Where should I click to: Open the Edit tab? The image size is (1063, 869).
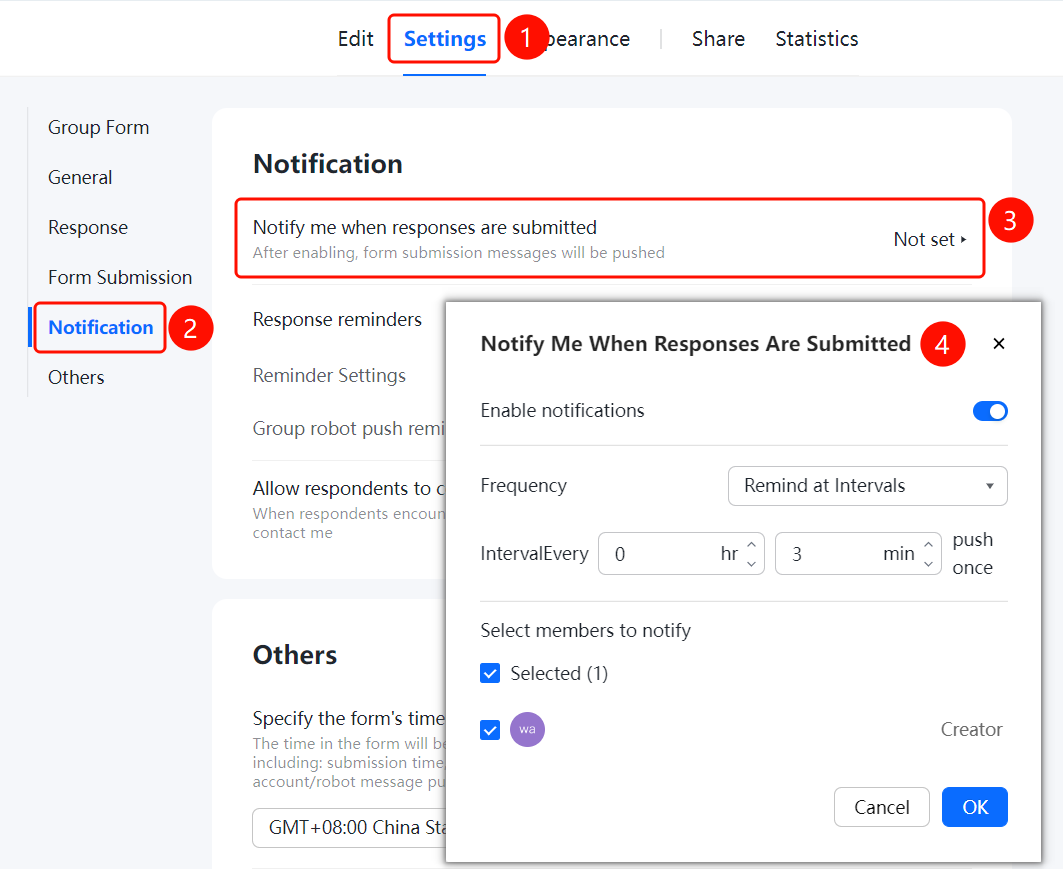click(x=355, y=39)
